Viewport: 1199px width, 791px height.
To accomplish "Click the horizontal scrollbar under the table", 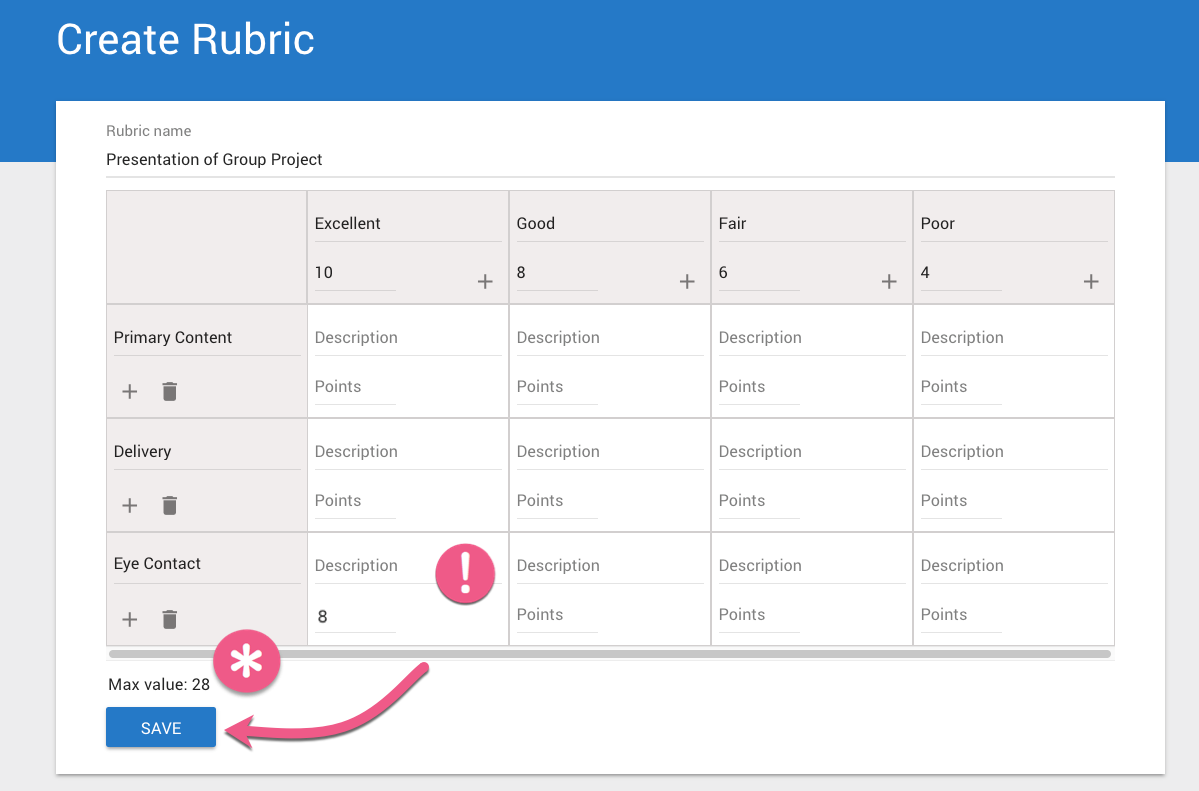I will coord(609,654).
